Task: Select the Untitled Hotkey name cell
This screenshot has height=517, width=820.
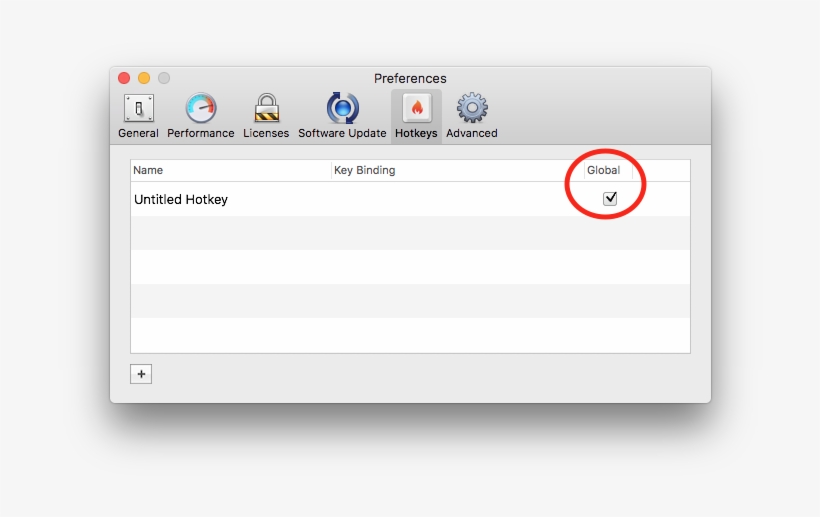Action: click(181, 200)
